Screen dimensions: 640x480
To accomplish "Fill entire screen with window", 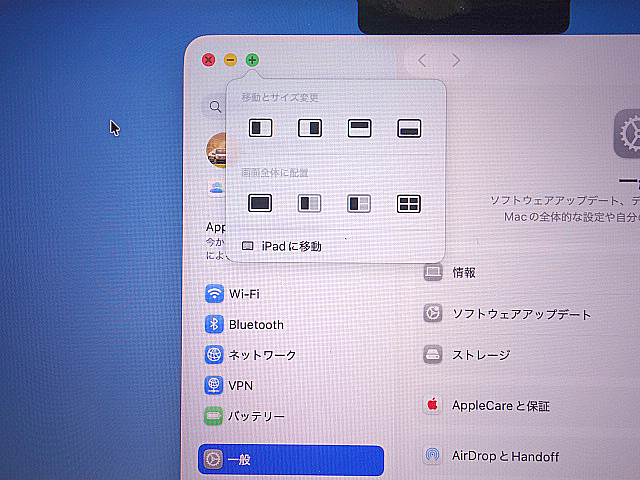I will (260, 203).
